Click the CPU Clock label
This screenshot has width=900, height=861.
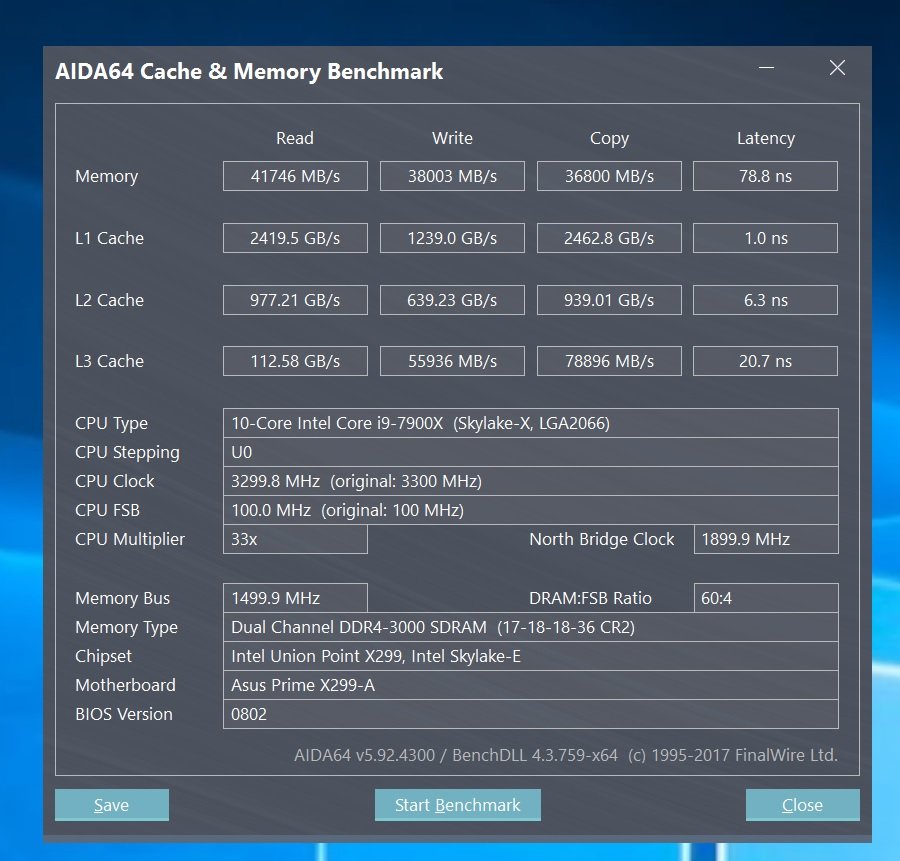(115, 481)
